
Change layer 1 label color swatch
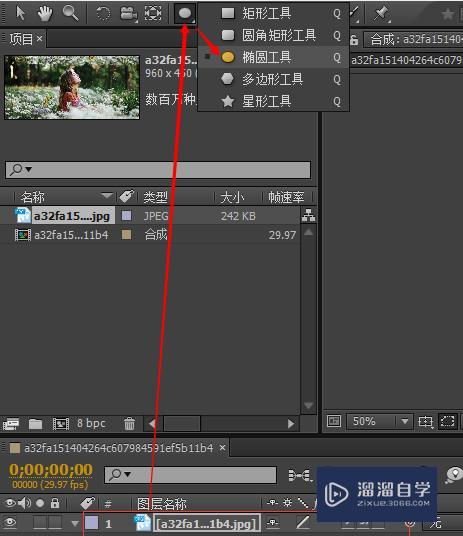[x=92, y=523]
